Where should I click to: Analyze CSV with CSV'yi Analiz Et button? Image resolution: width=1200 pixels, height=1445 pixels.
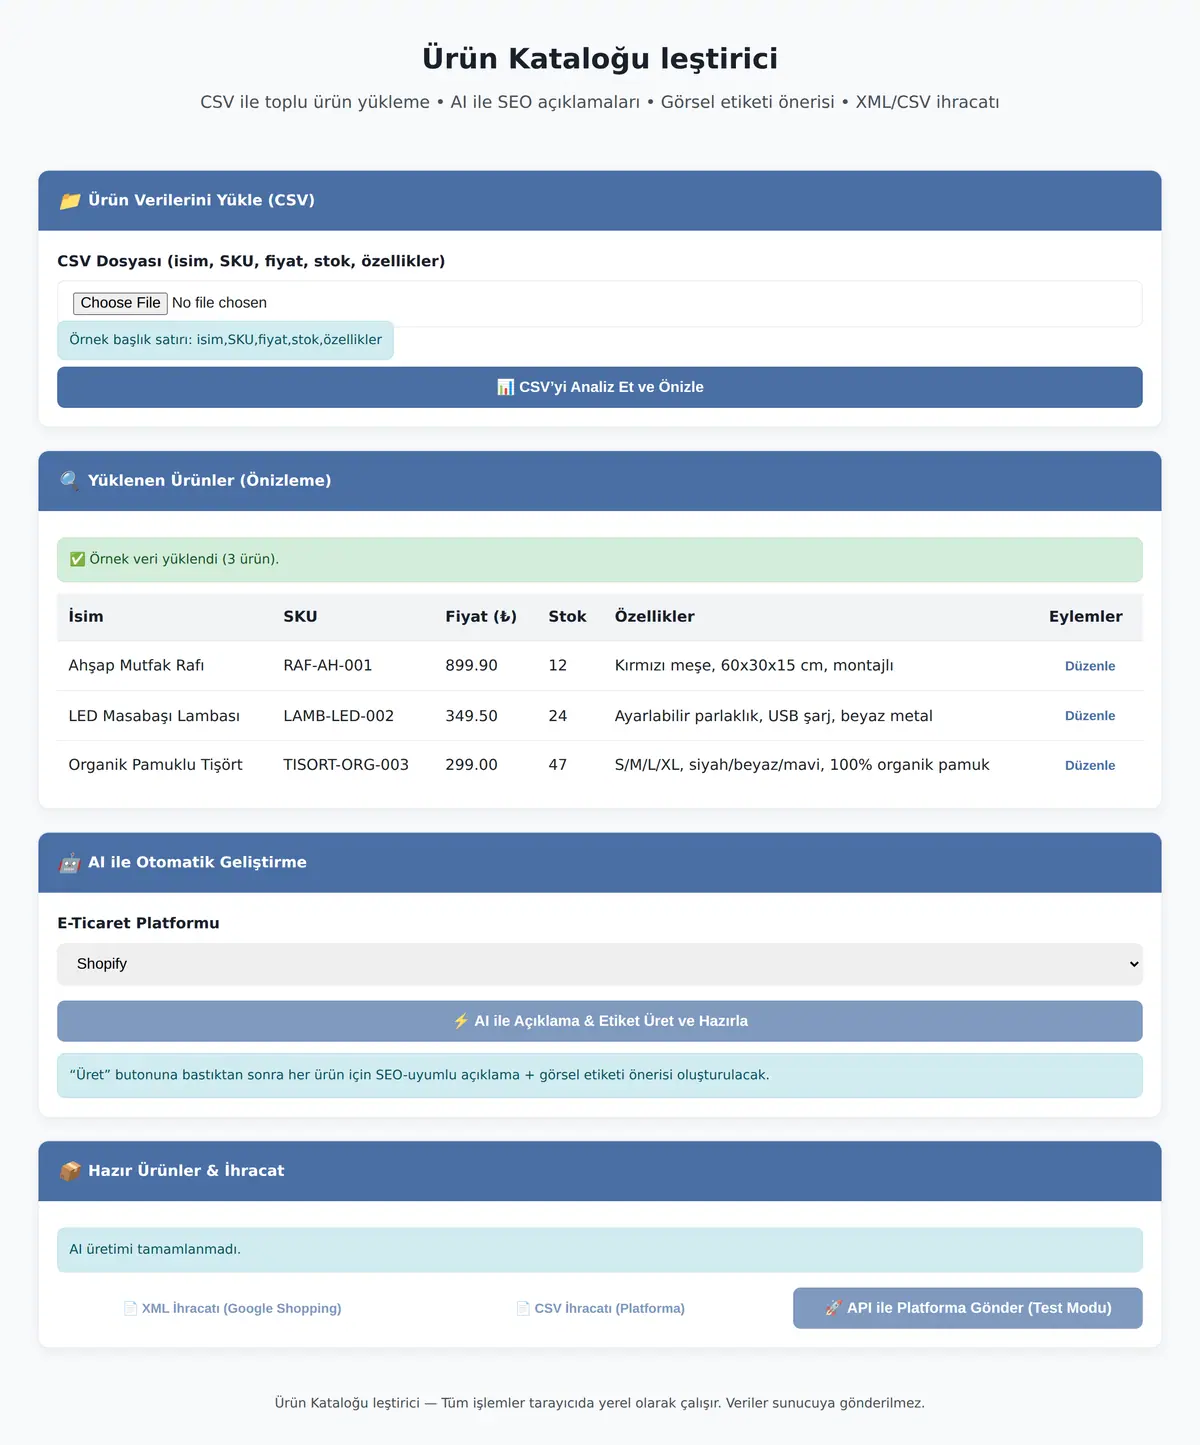[x=600, y=387]
